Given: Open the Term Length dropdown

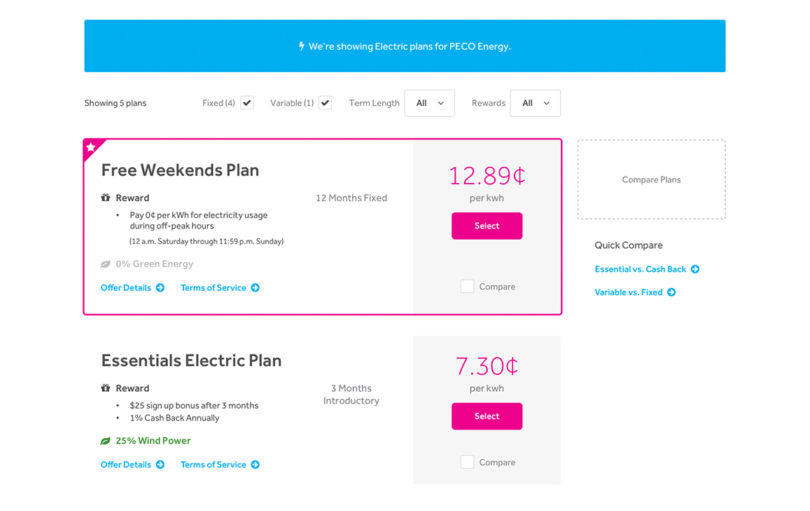Looking at the screenshot, I should [x=430, y=103].
